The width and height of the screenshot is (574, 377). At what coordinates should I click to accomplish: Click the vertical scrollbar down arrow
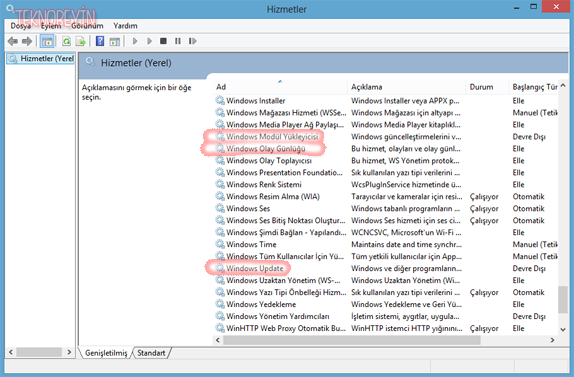[x=563, y=329]
